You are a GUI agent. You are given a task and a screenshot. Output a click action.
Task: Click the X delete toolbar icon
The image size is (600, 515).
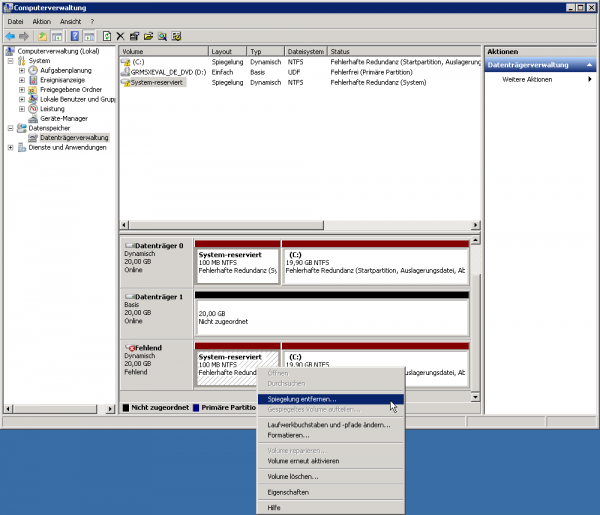(120, 36)
